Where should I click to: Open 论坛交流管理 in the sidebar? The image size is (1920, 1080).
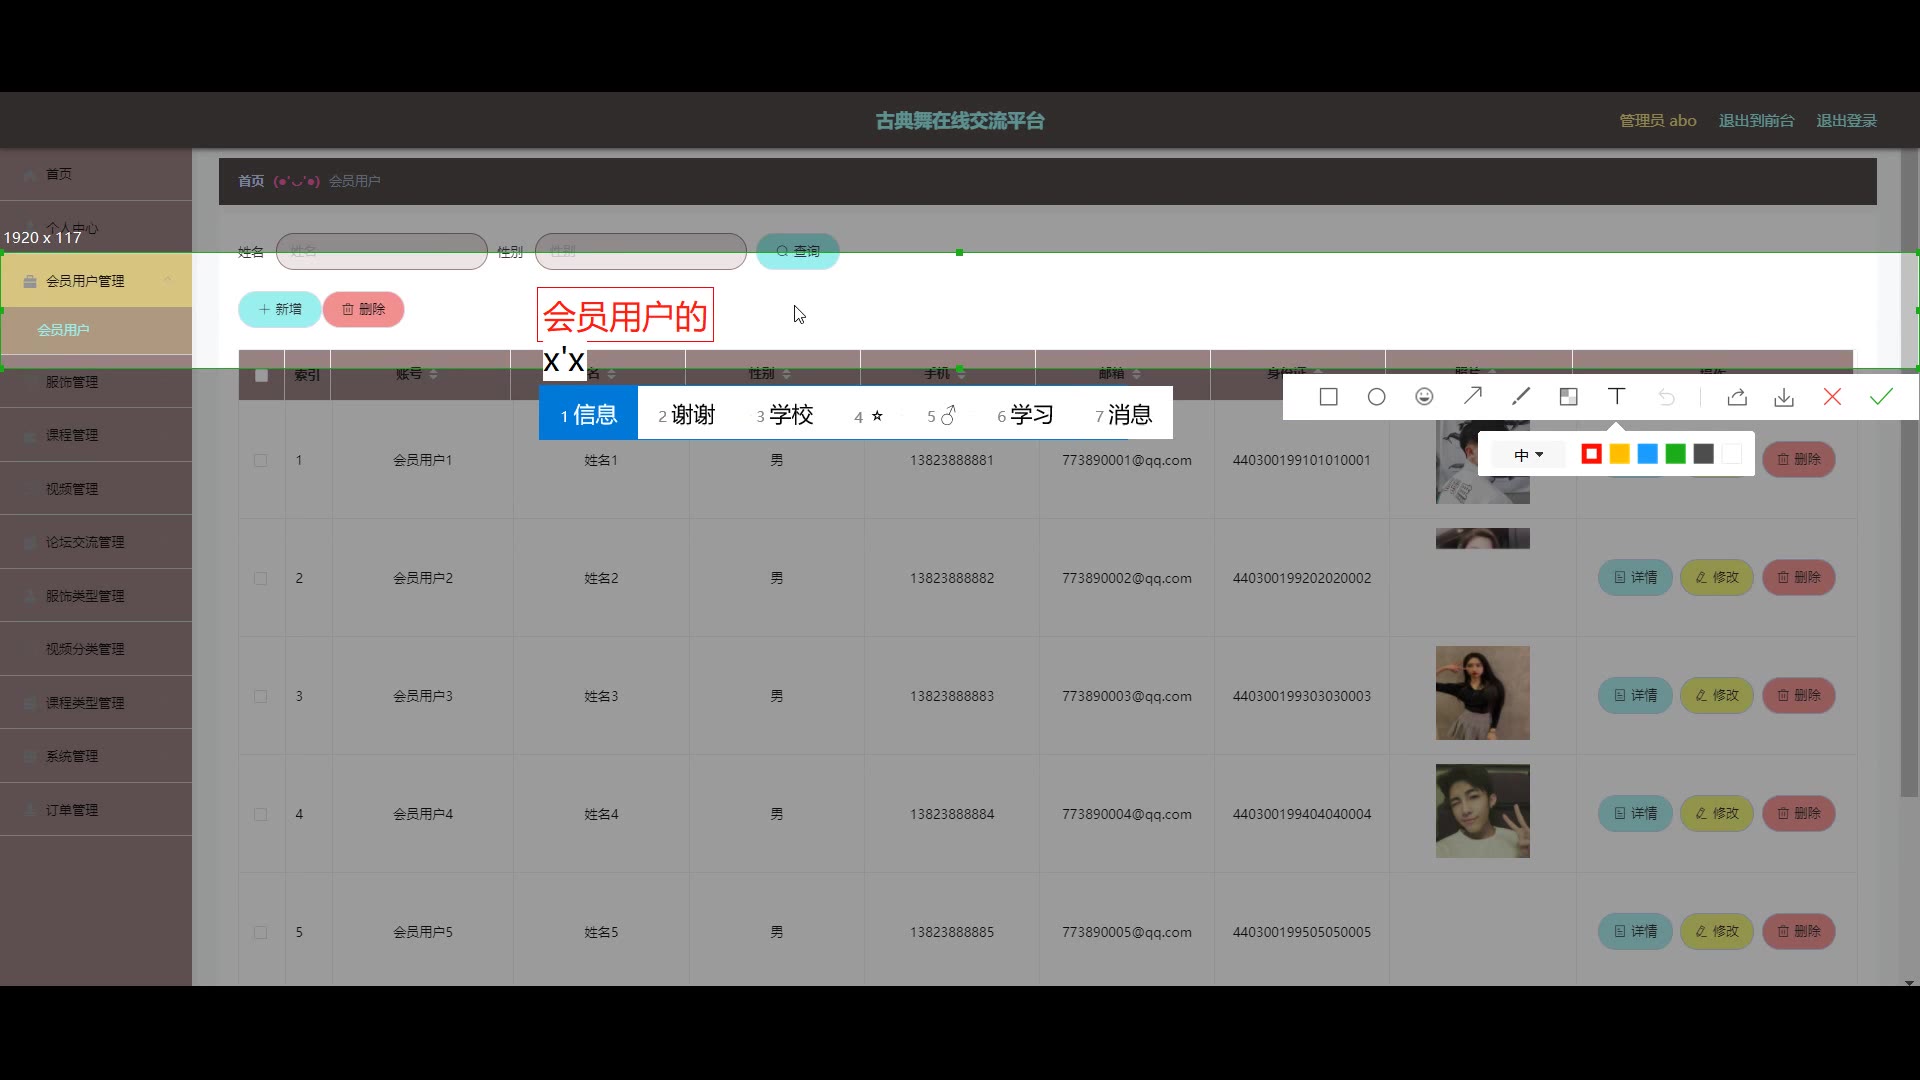pos(96,542)
